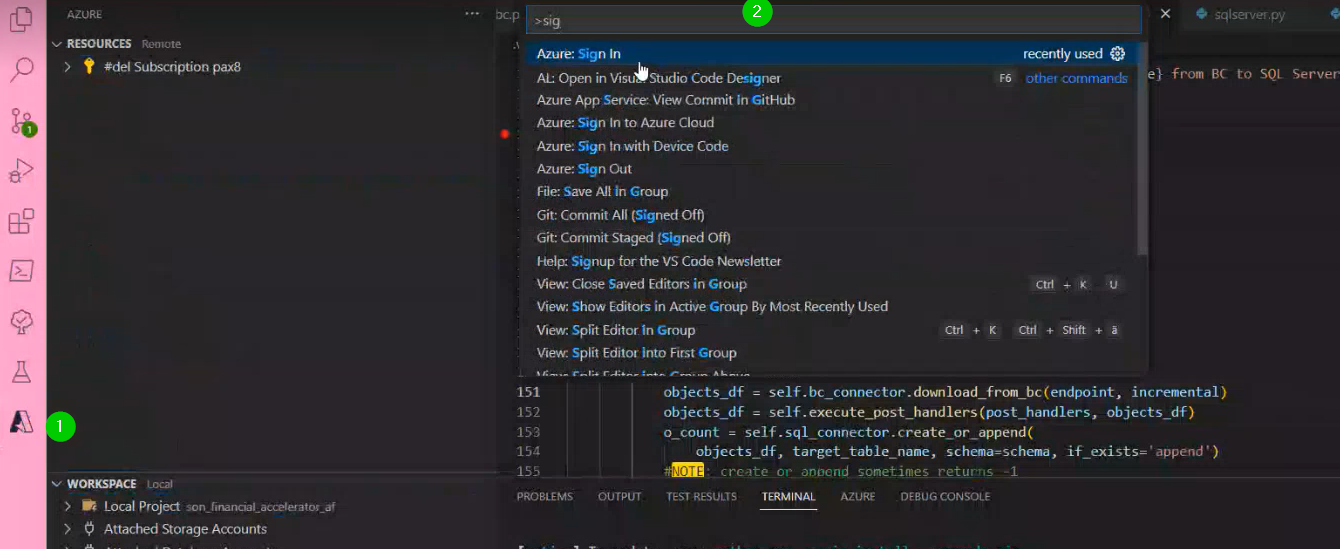Click the Local Project folder icon
This screenshot has height=549, width=1340.
89,506
